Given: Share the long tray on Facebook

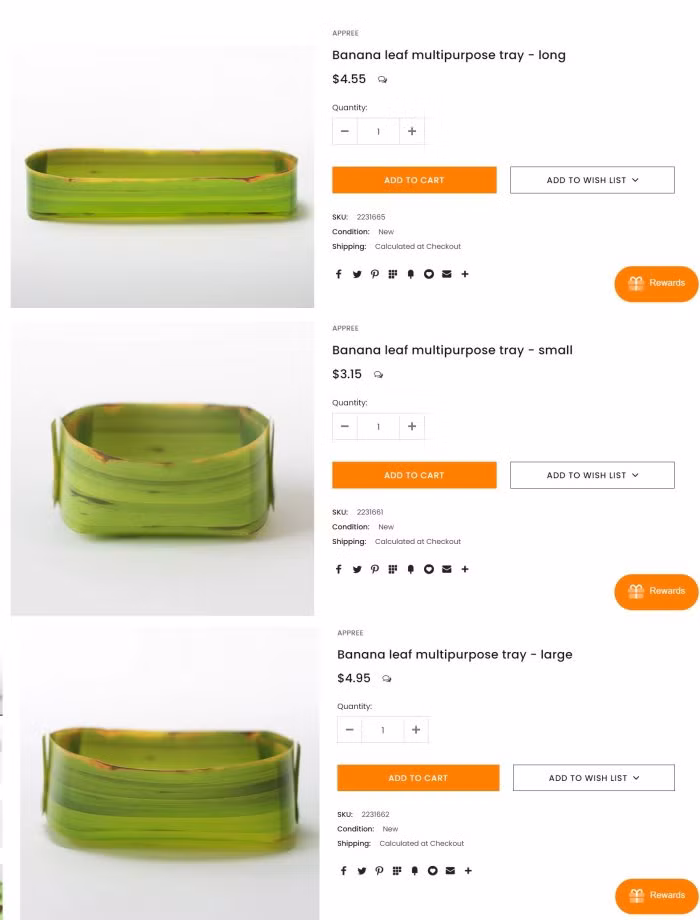Looking at the screenshot, I should pyautogui.click(x=338, y=274).
